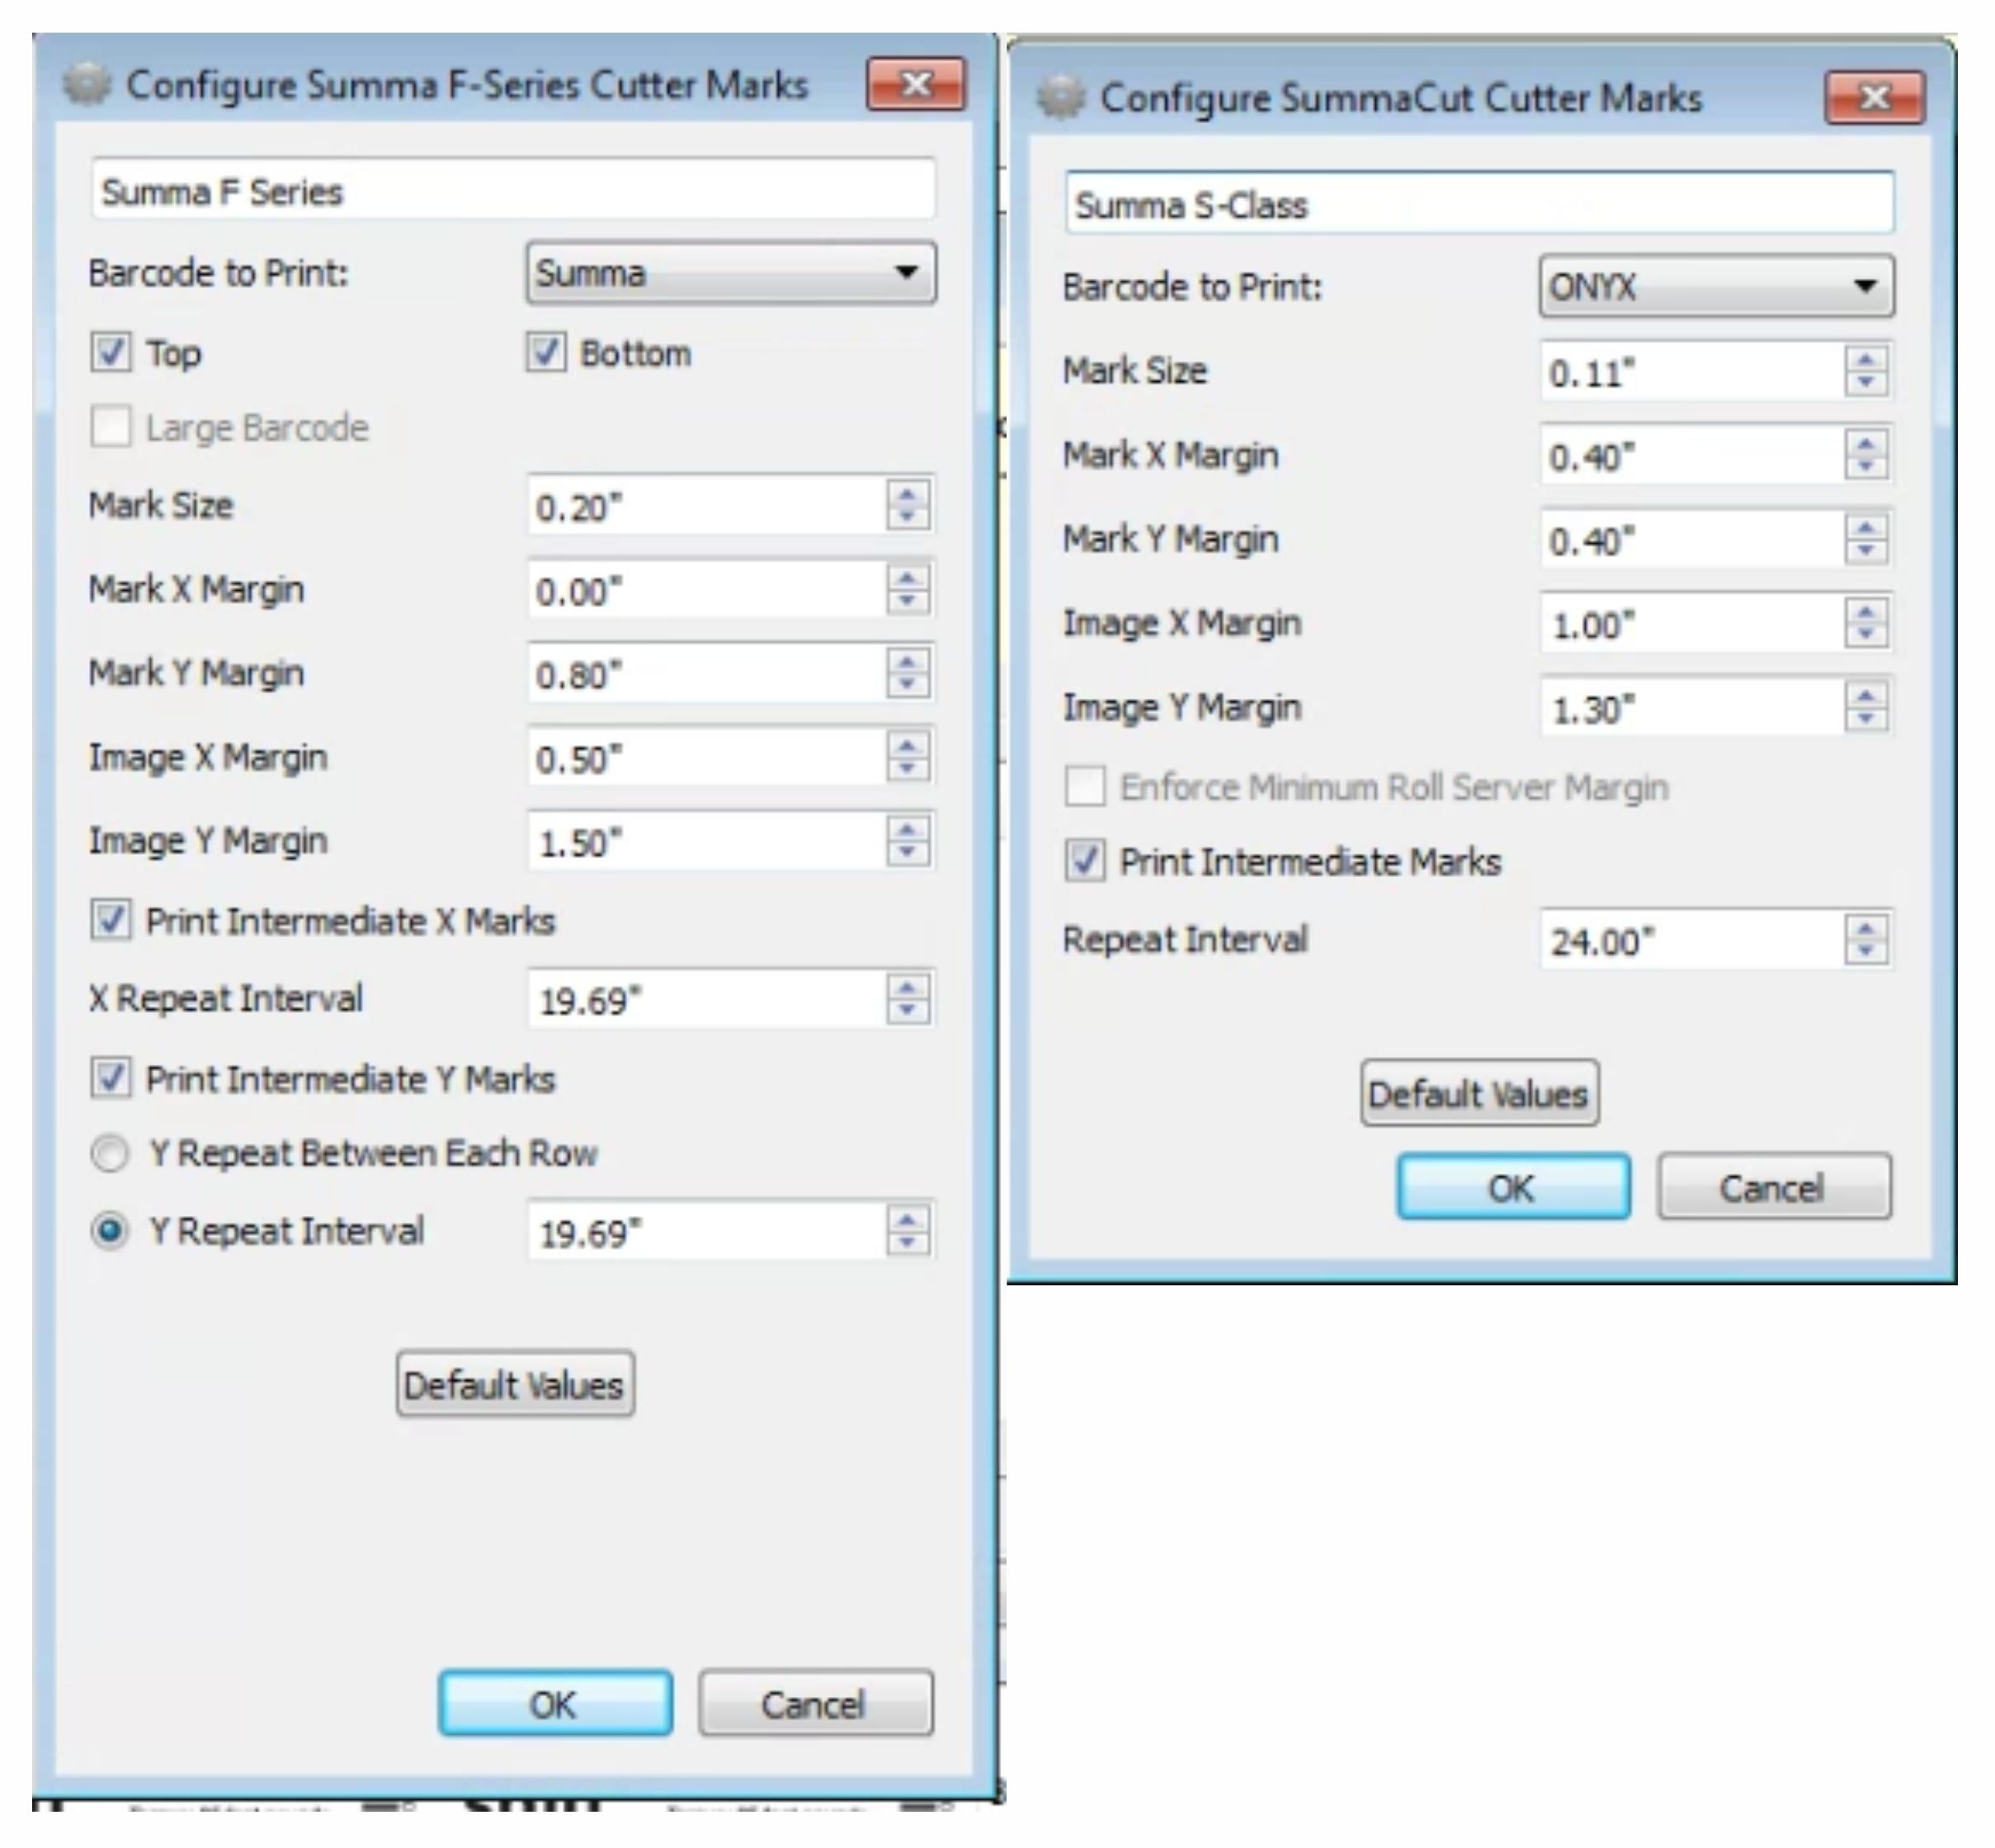Viewport: 1995px width, 1848px height.
Task: Click OK in the F-Series dialog
Action: pos(555,1703)
